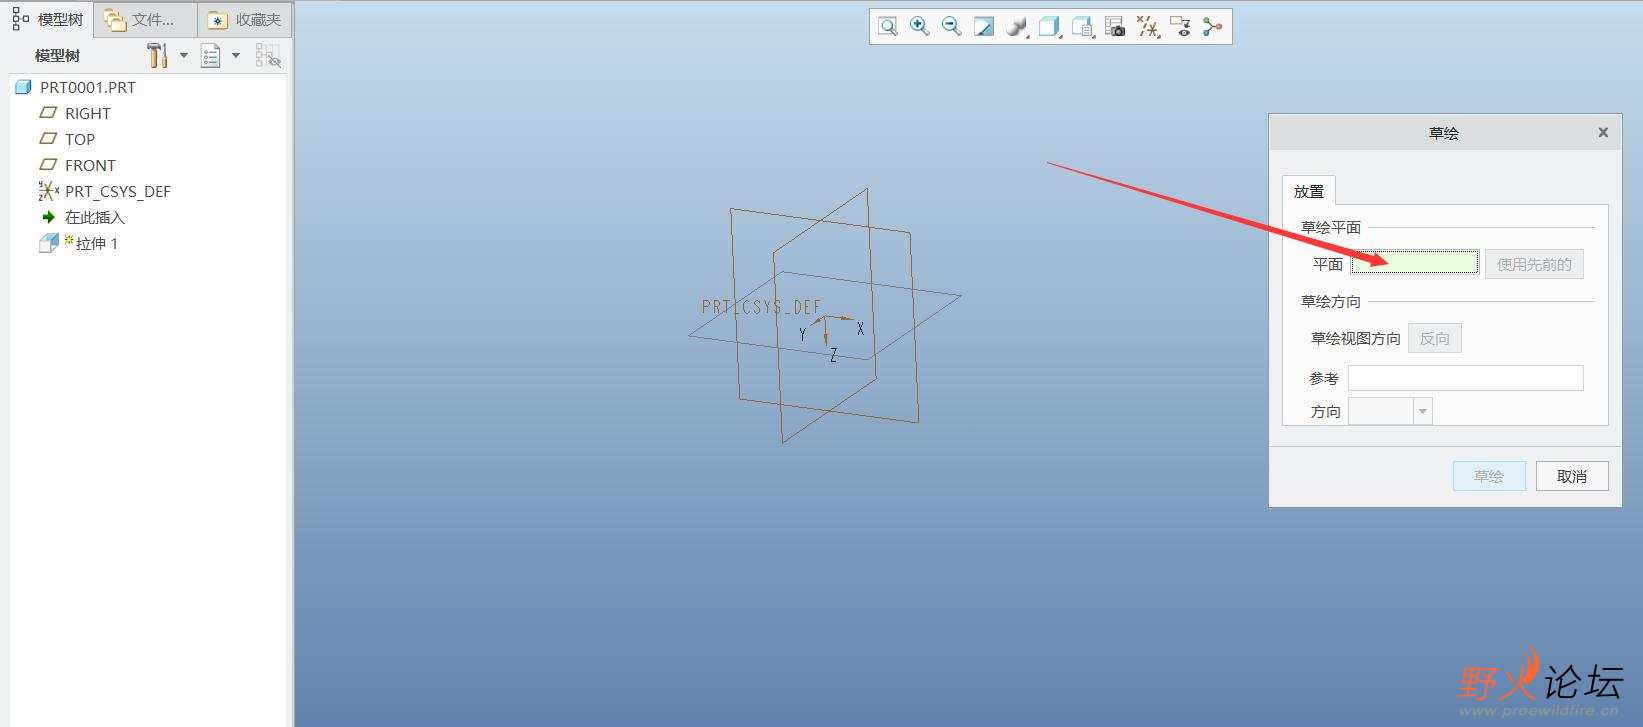This screenshot has width=1643, height=727.
Task: Click the 使用先前的 button
Action: [x=1534, y=264]
